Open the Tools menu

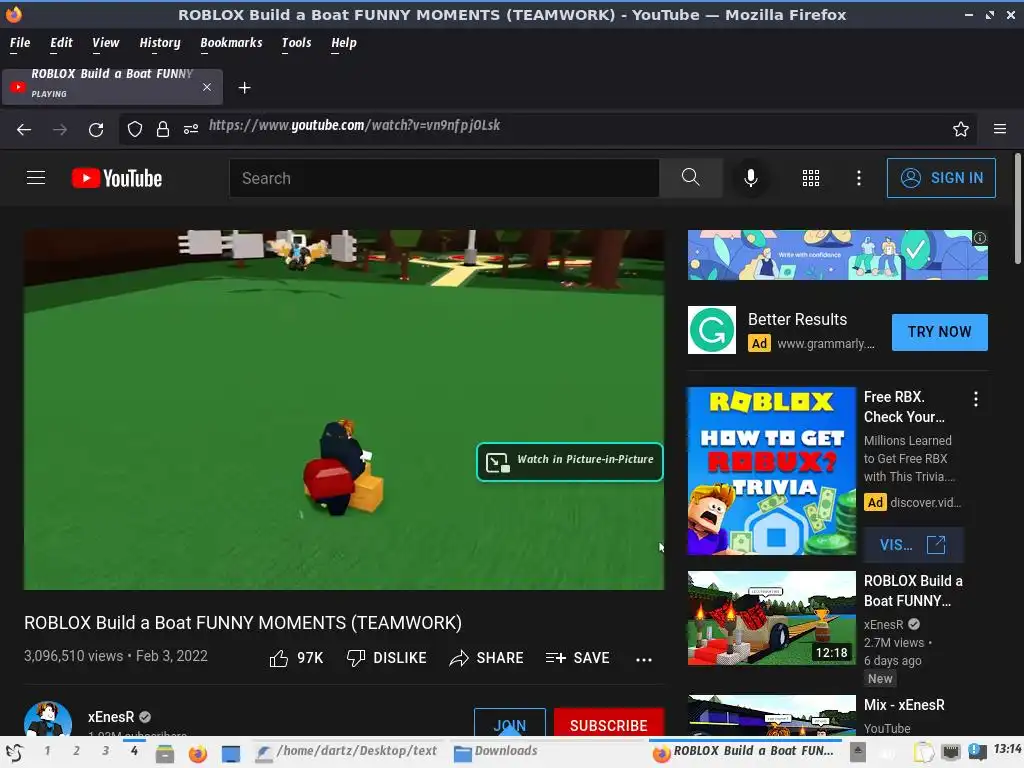click(296, 43)
